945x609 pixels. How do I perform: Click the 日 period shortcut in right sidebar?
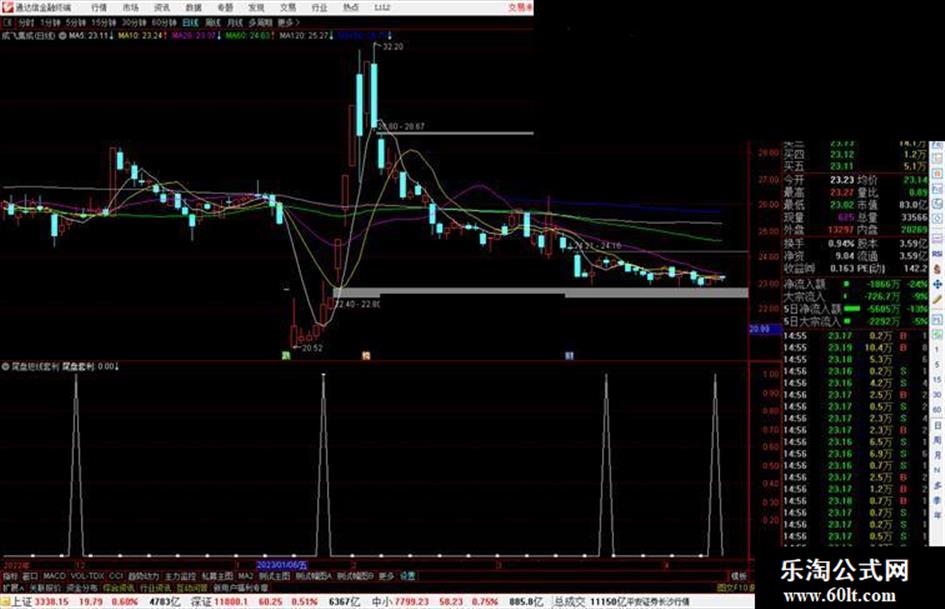pyautogui.click(x=937, y=425)
